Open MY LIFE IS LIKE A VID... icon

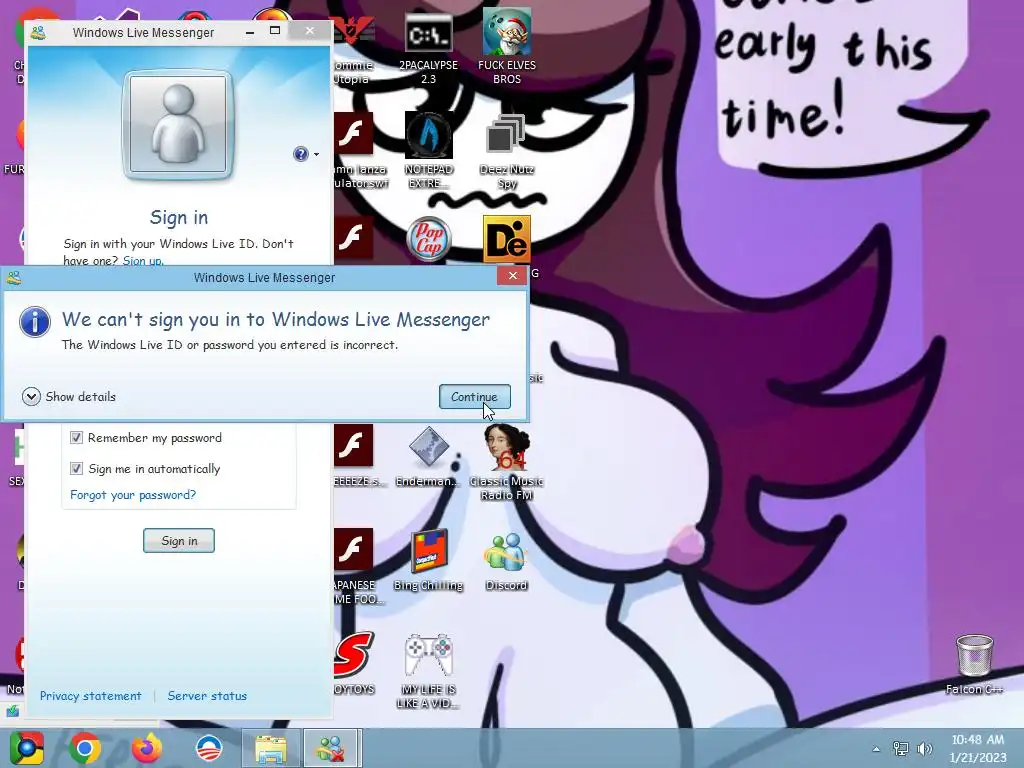428,671
